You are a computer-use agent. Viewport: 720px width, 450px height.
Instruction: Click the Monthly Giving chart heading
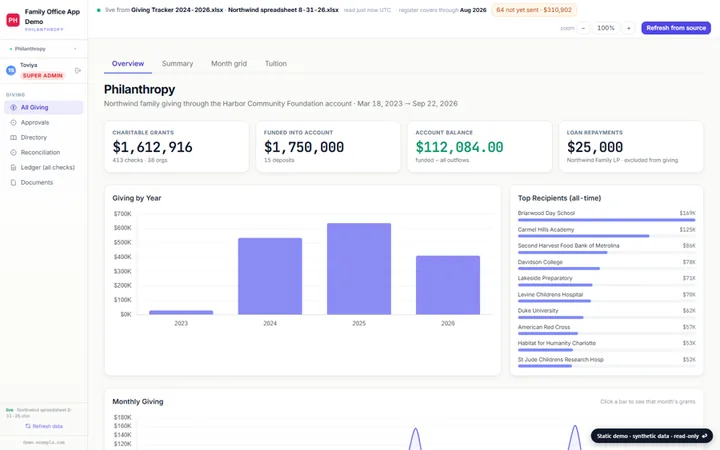[138, 401]
